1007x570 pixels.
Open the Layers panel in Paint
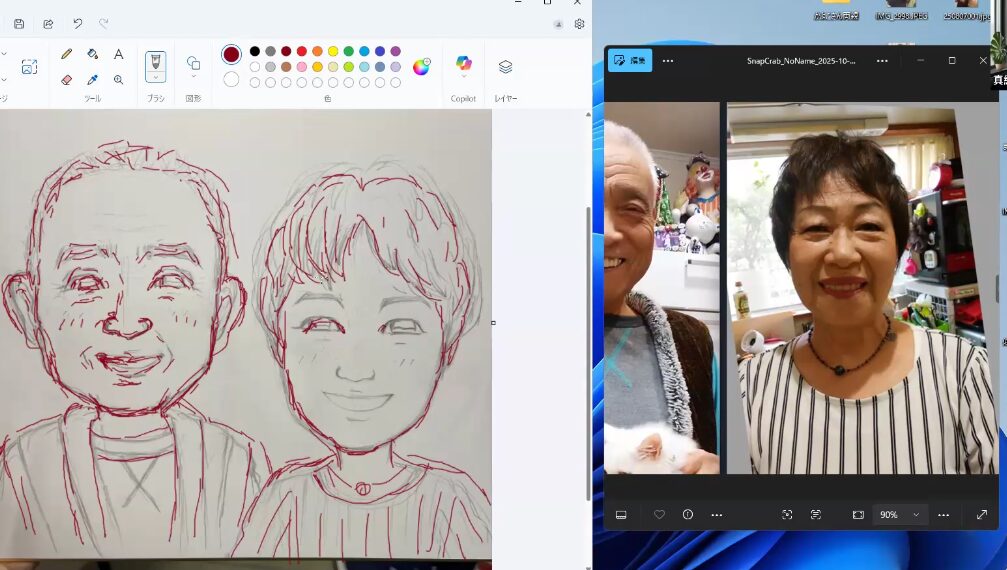[505, 67]
